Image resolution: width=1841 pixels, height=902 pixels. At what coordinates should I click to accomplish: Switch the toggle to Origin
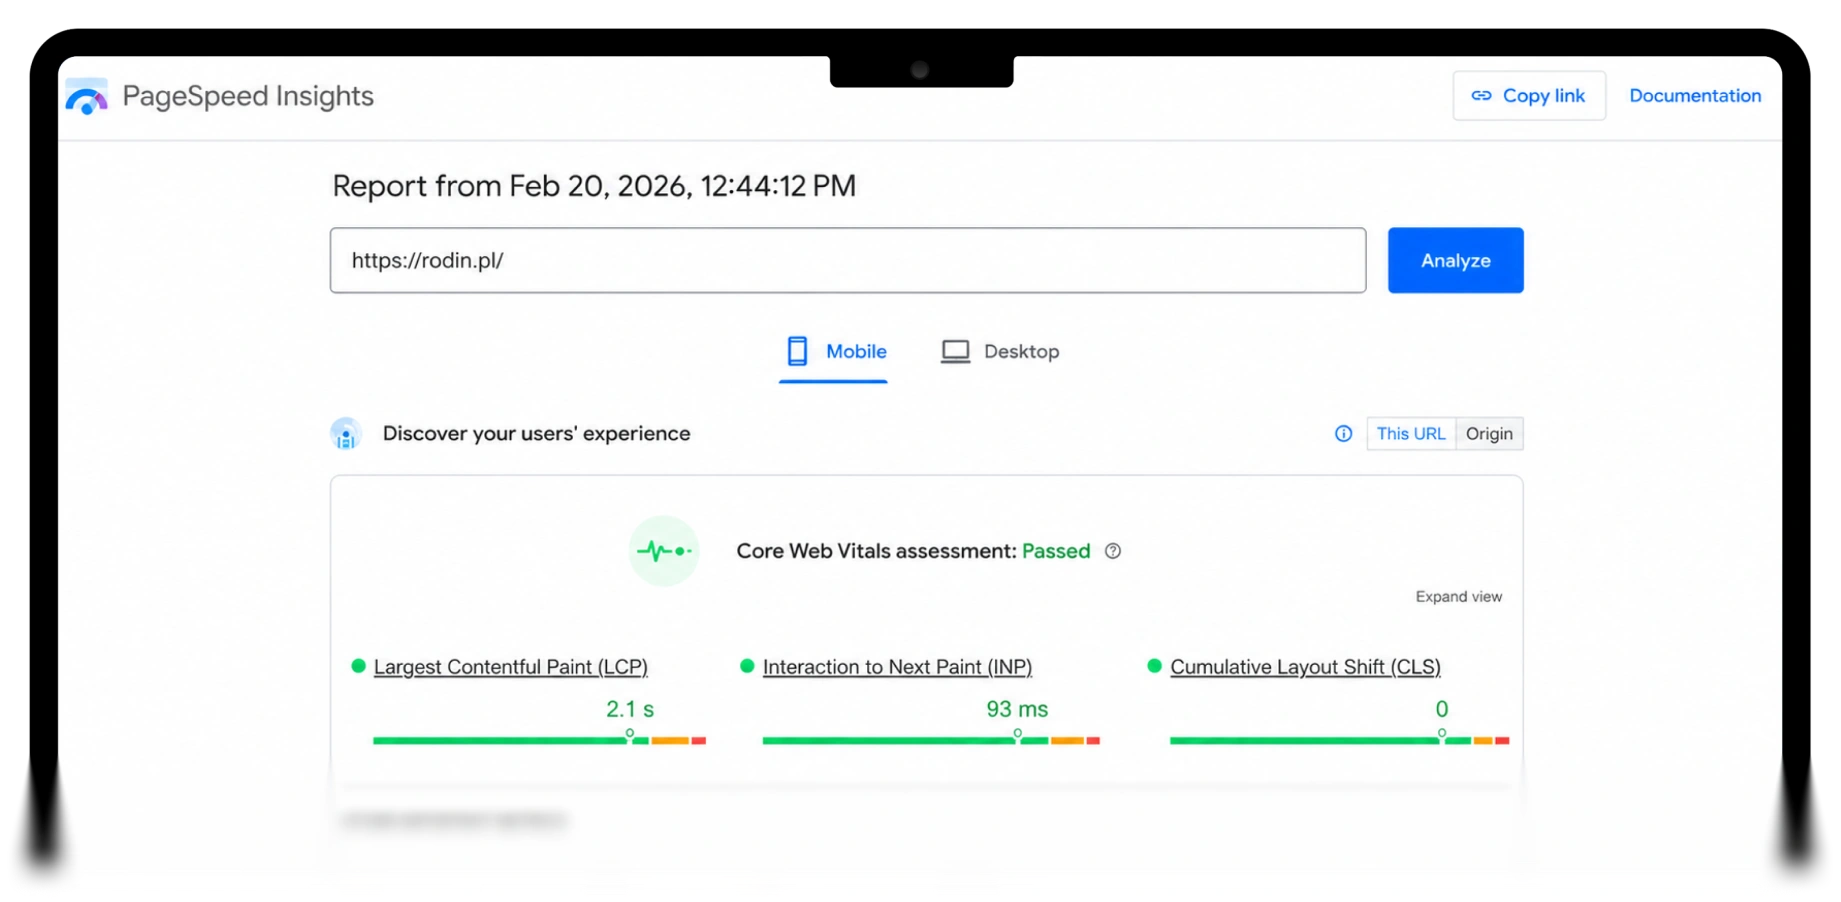click(1489, 434)
